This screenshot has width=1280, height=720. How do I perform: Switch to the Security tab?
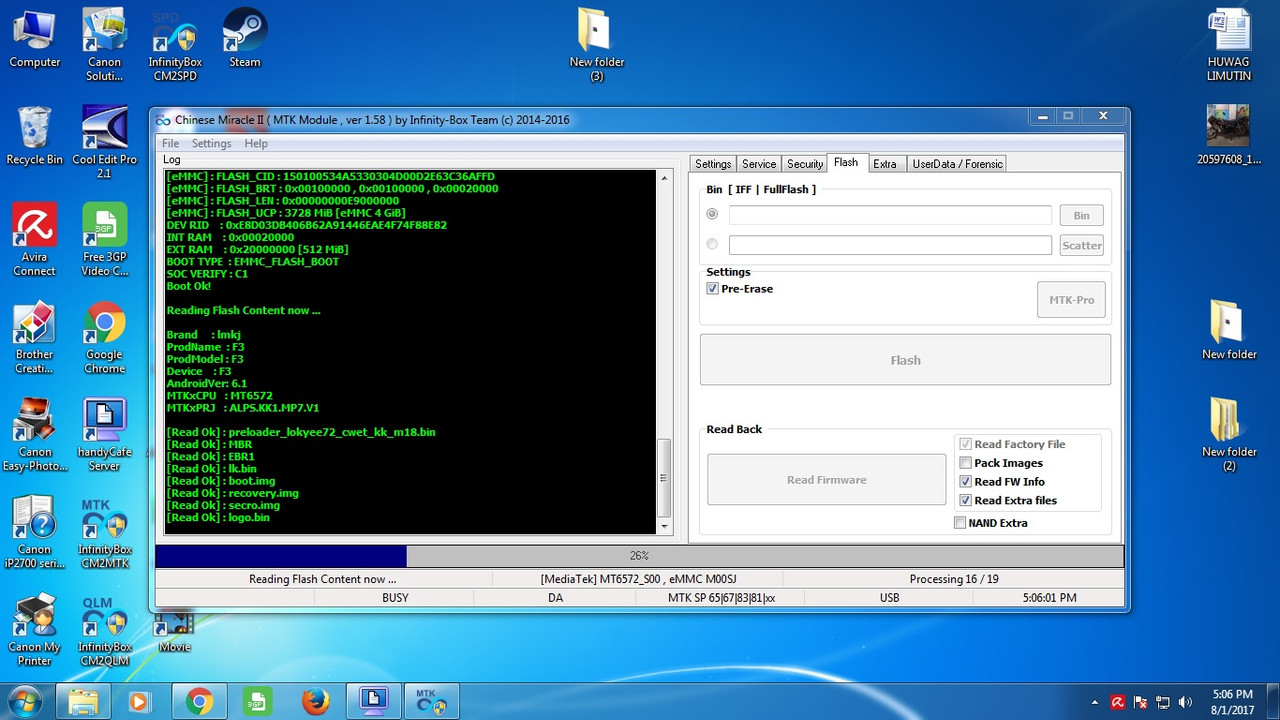(805, 164)
